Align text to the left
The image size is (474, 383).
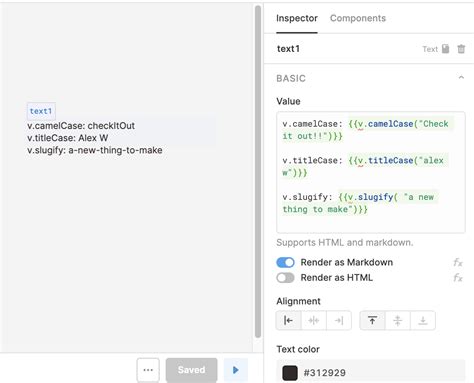[x=288, y=320]
